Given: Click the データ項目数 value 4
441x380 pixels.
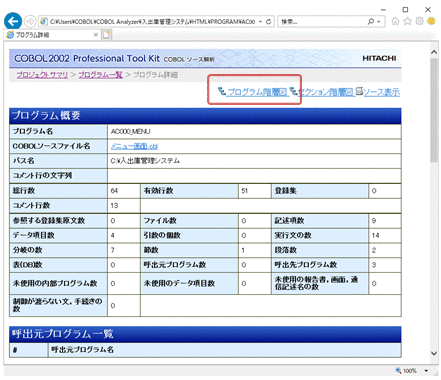Looking at the screenshot, I should coord(113,235).
